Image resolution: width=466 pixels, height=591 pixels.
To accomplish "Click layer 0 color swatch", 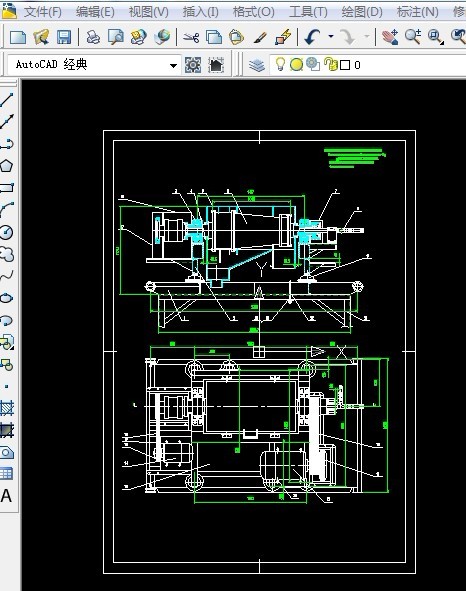I will [345, 65].
